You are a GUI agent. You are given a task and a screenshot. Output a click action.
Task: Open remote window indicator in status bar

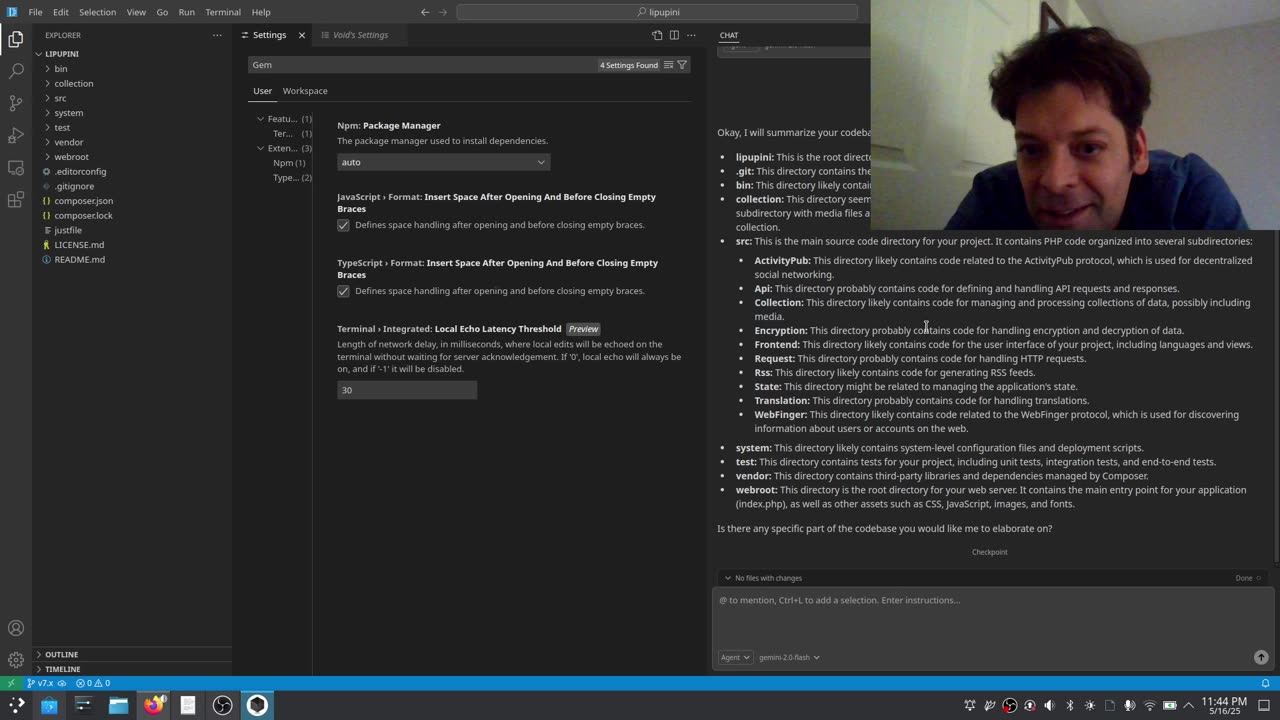[x=11, y=683]
